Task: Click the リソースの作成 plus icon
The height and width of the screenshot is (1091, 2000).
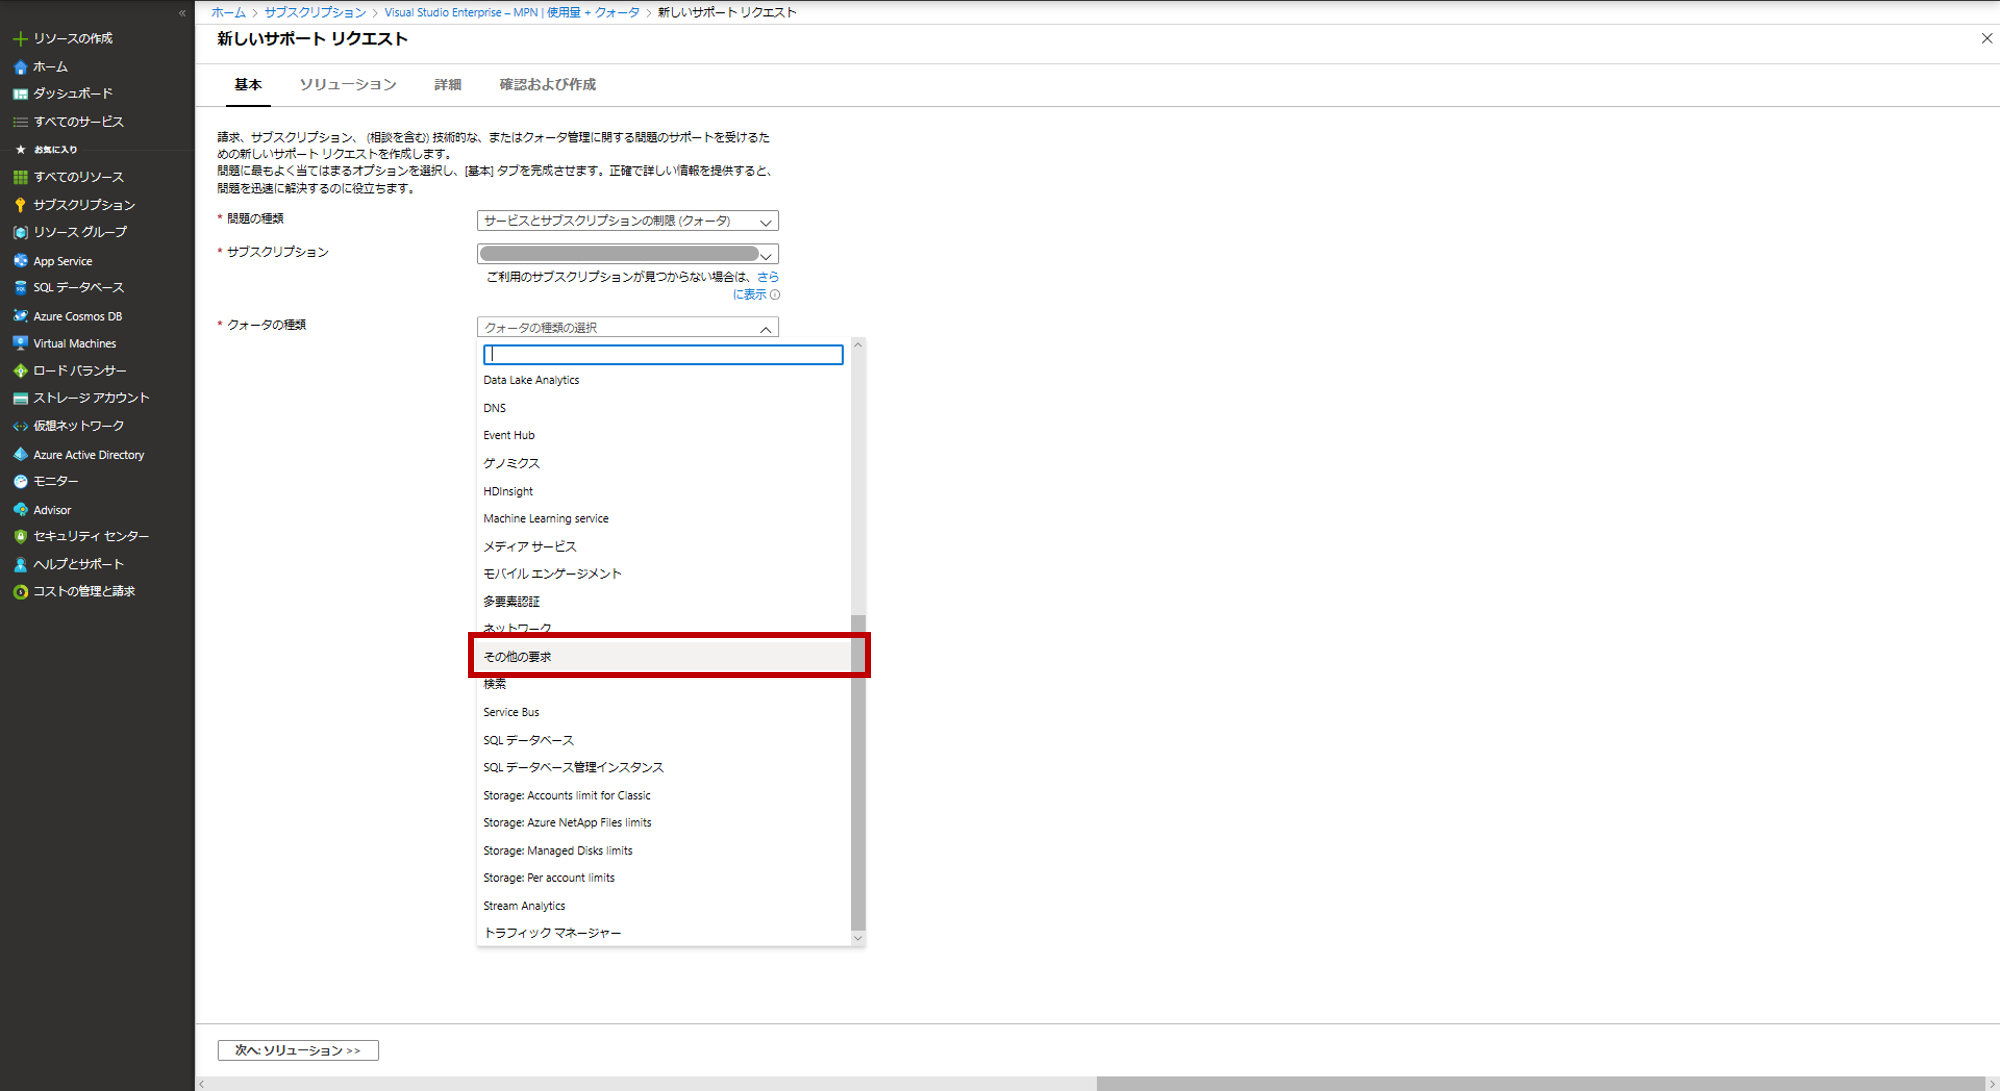Action: pyautogui.click(x=19, y=38)
